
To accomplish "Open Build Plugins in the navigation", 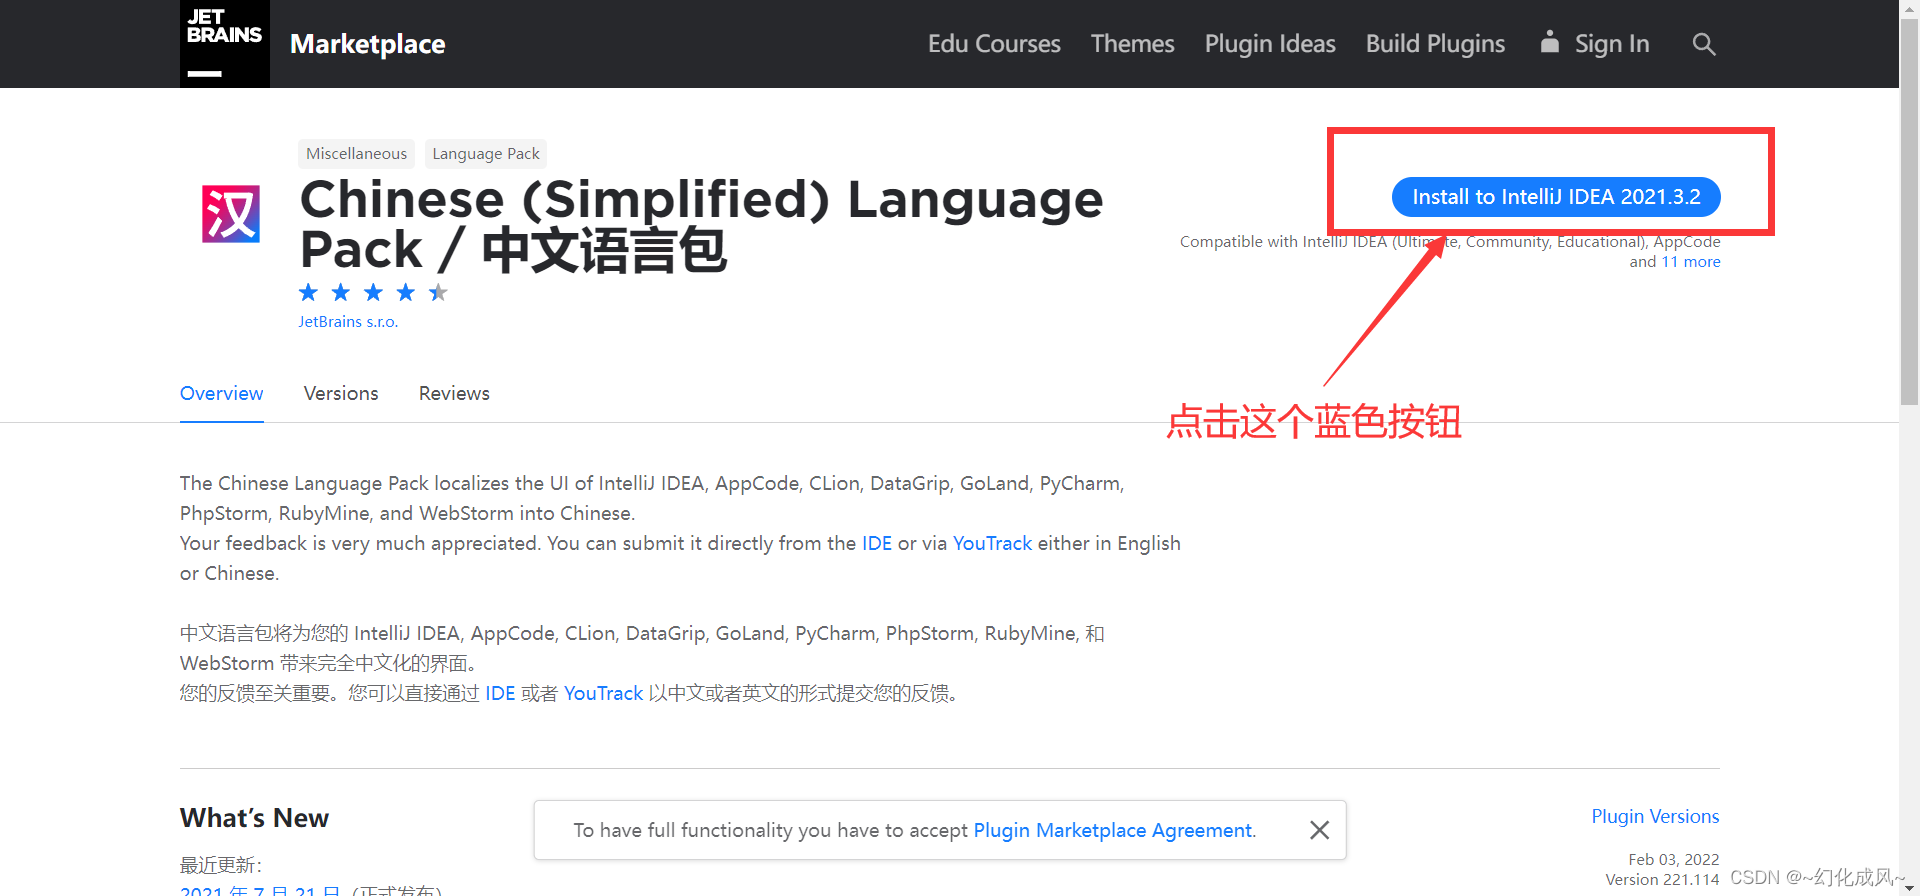I will click(x=1435, y=44).
